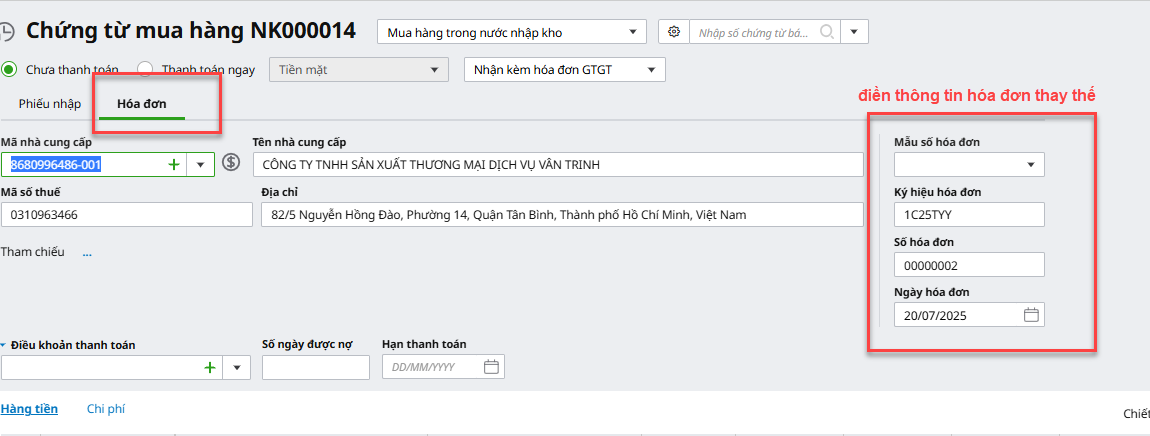
Task: Click green plus in Điều khoản thanh toán
Action: (210, 367)
